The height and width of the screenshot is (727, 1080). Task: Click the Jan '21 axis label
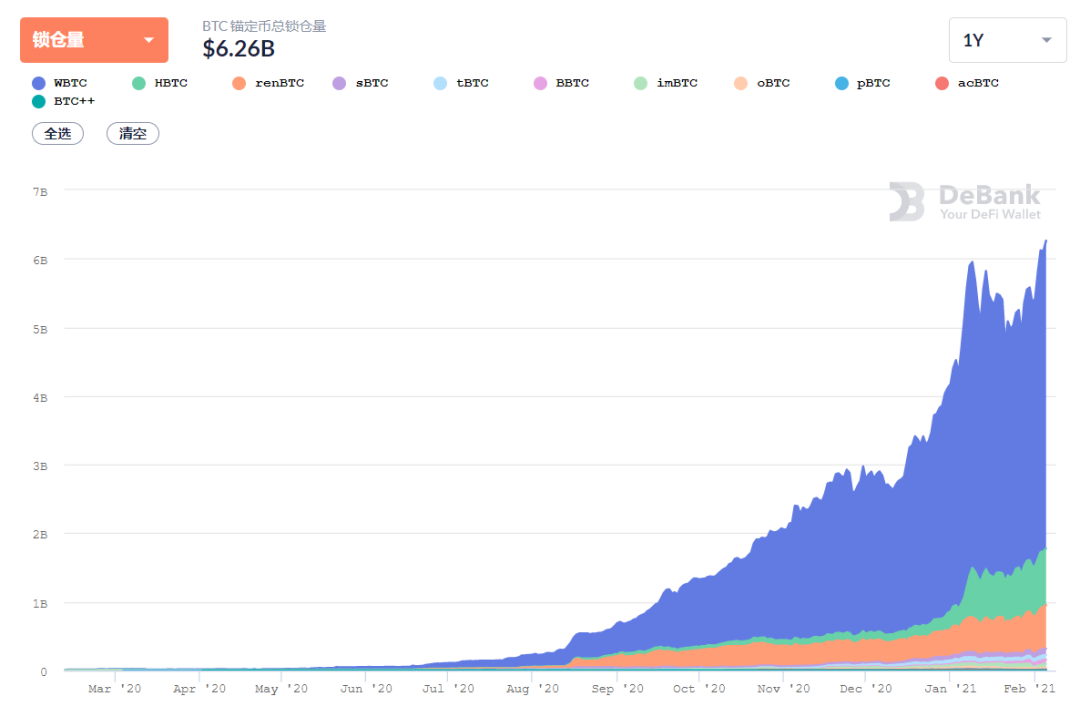point(951,688)
